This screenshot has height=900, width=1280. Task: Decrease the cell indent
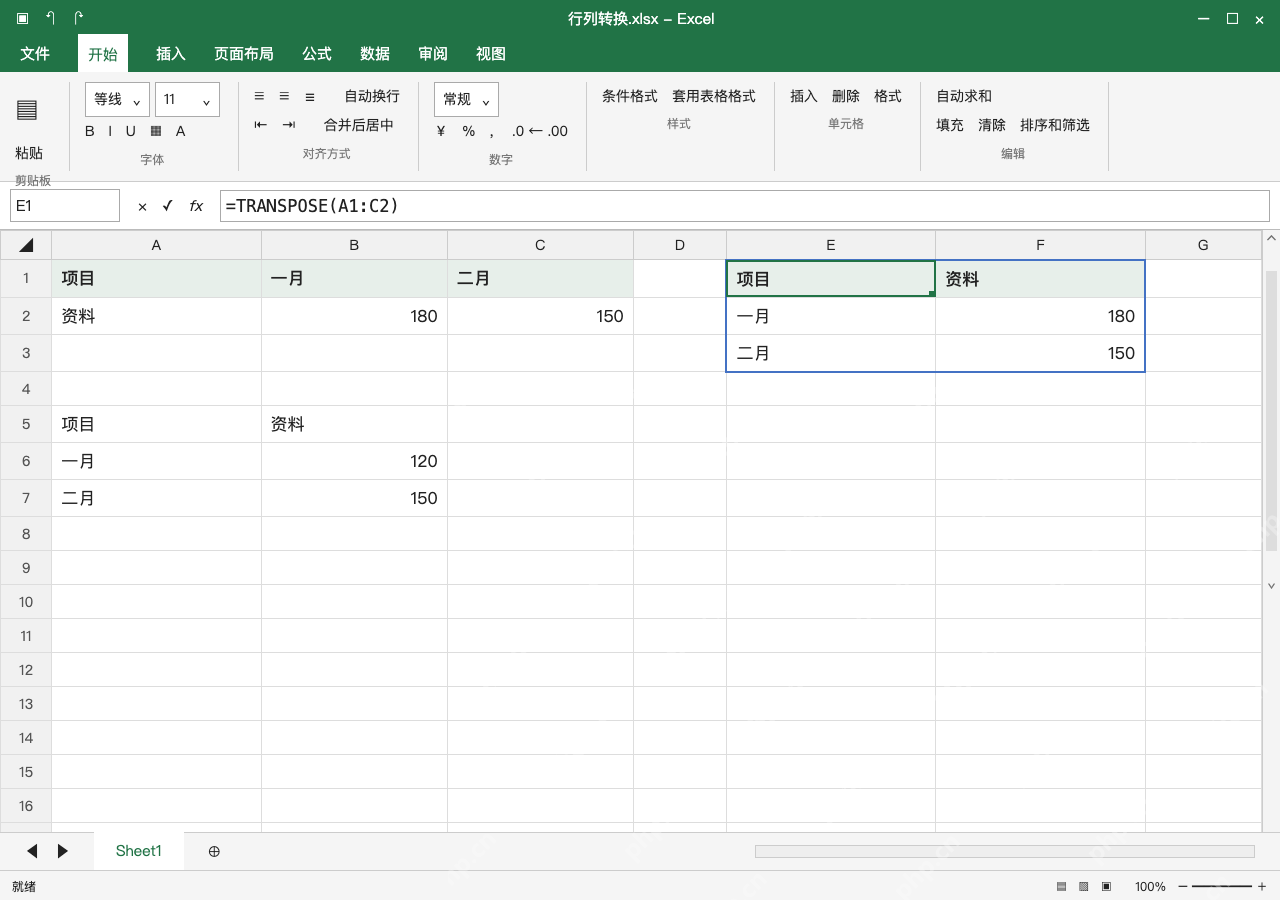[261, 125]
